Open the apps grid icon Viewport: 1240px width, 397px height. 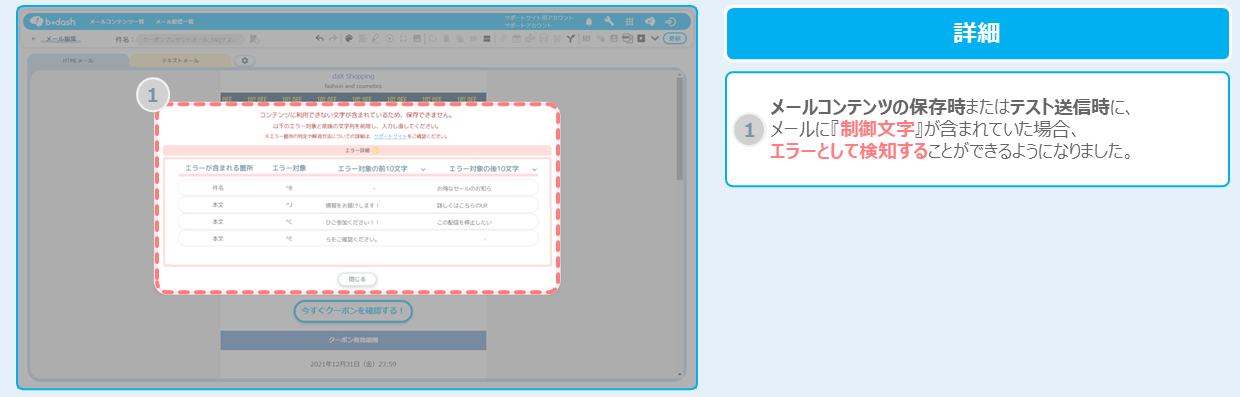(x=629, y=22)
